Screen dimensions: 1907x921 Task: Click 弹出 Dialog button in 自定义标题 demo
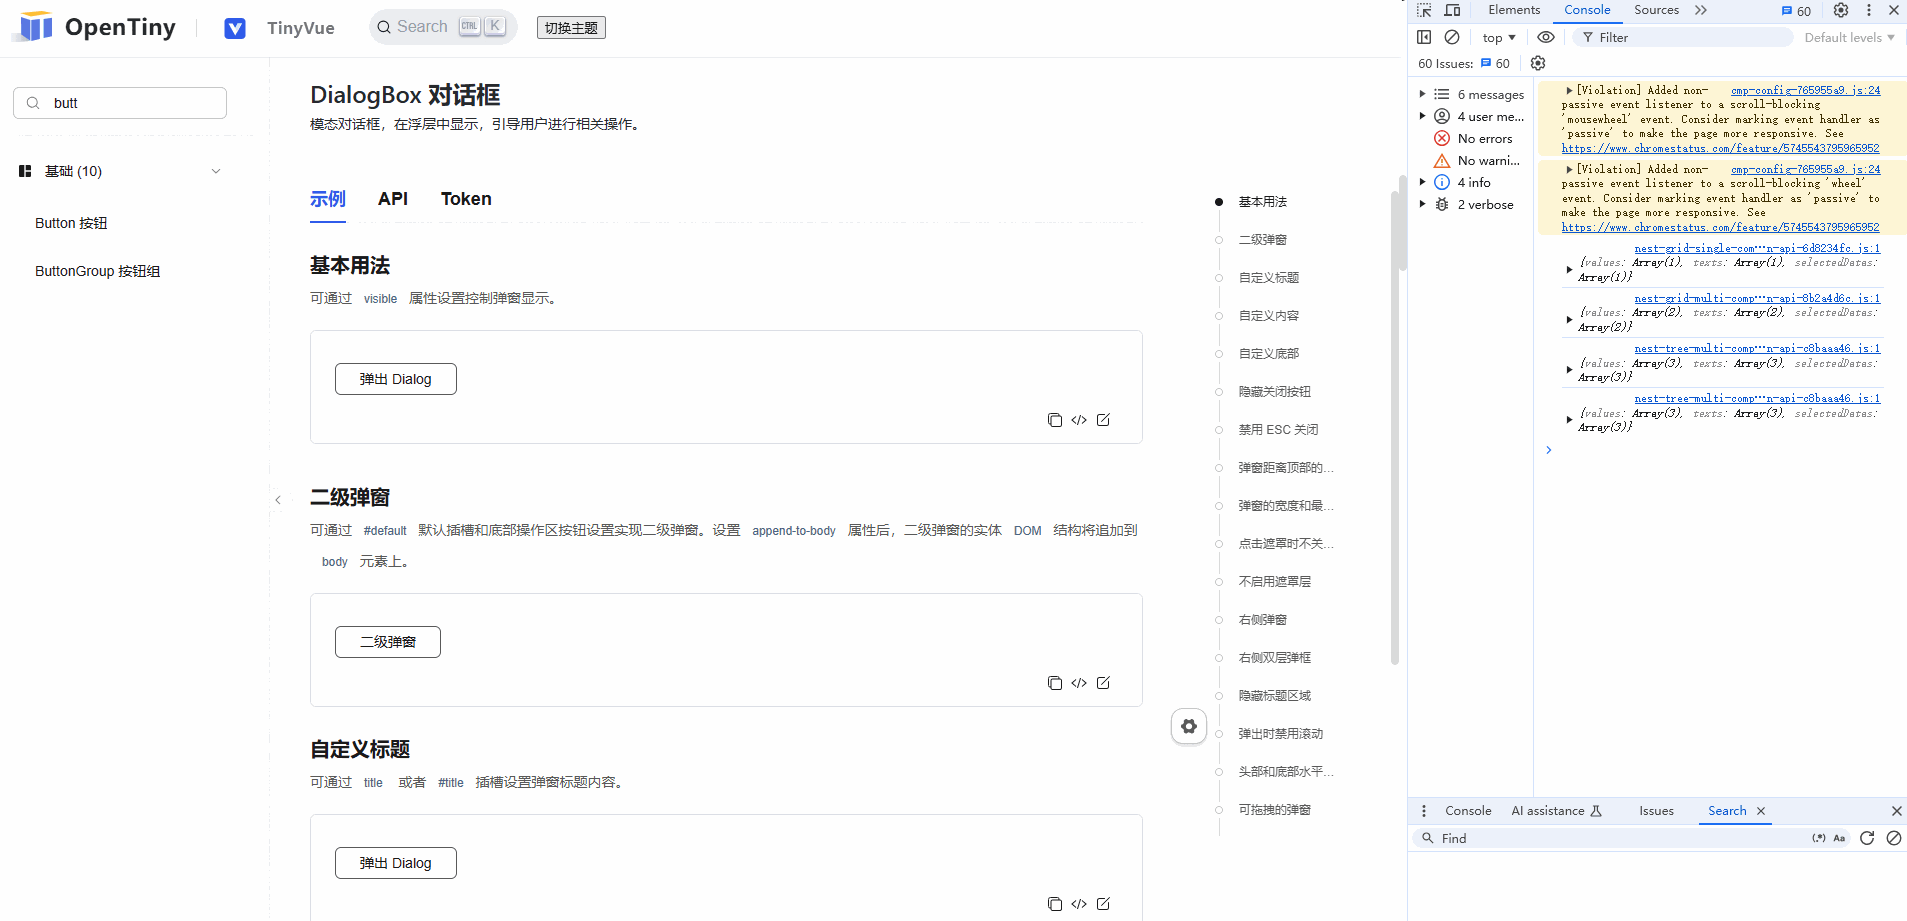click(x=396, y=863)
